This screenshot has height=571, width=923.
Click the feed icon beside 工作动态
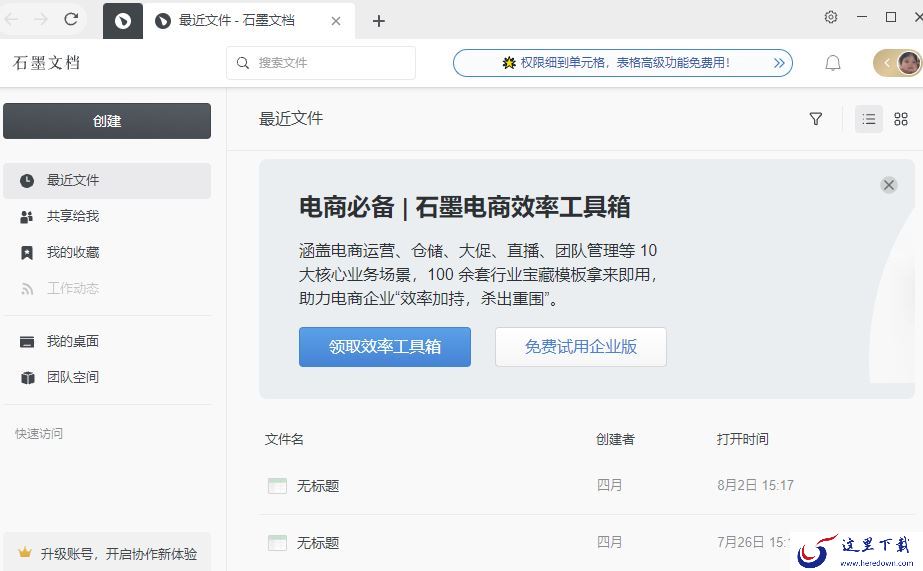tap(26, 289)
